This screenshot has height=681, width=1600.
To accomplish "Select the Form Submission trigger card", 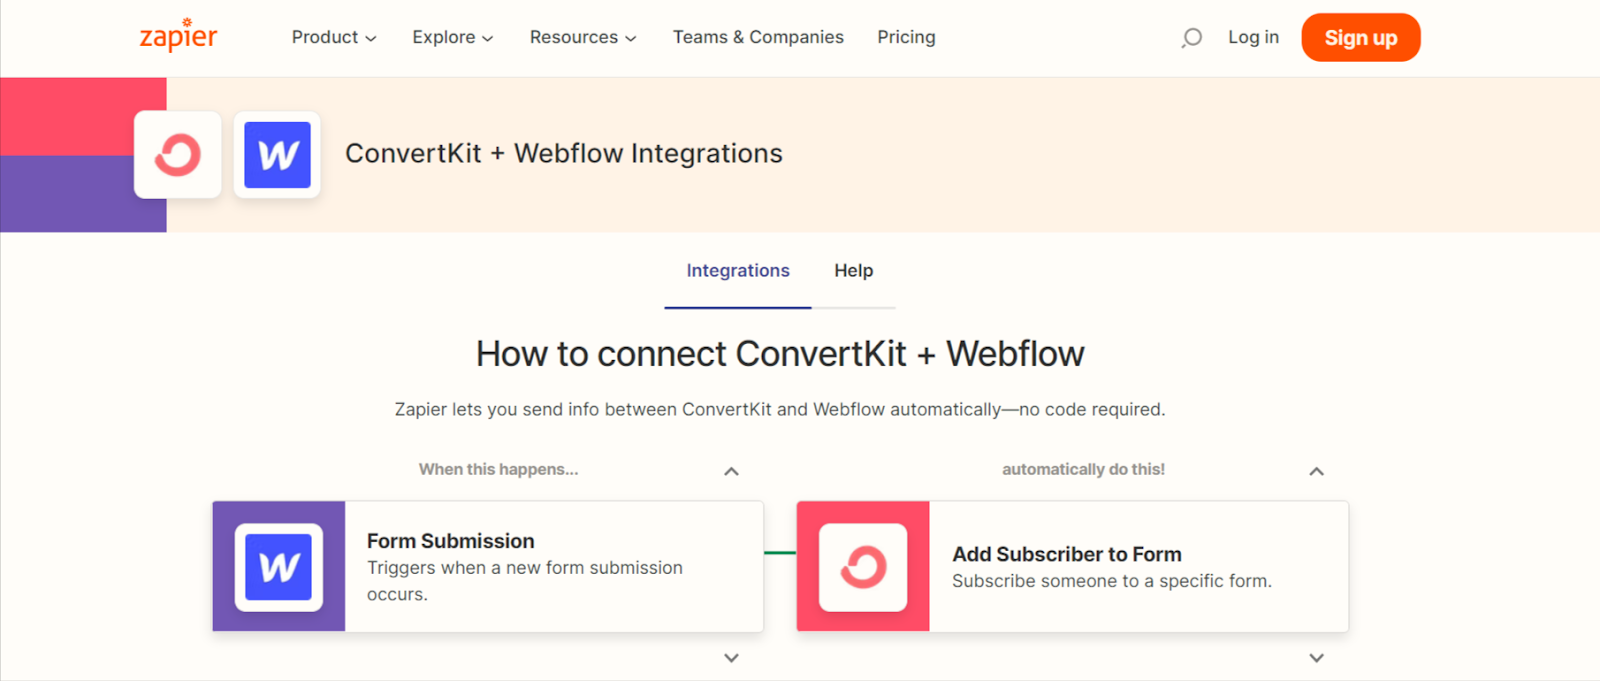I will [x=488, y=567].
